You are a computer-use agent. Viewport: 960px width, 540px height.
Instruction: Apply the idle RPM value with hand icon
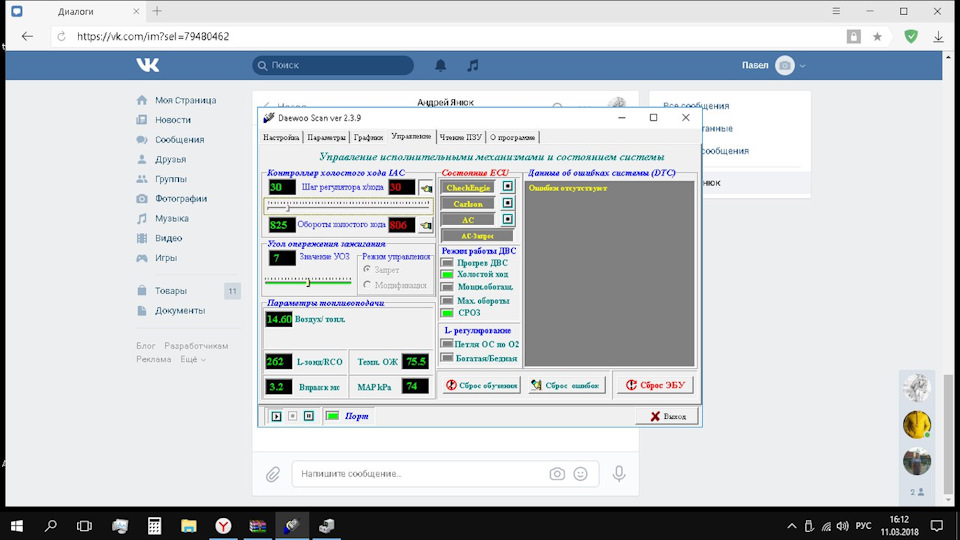tap(425, 225)
